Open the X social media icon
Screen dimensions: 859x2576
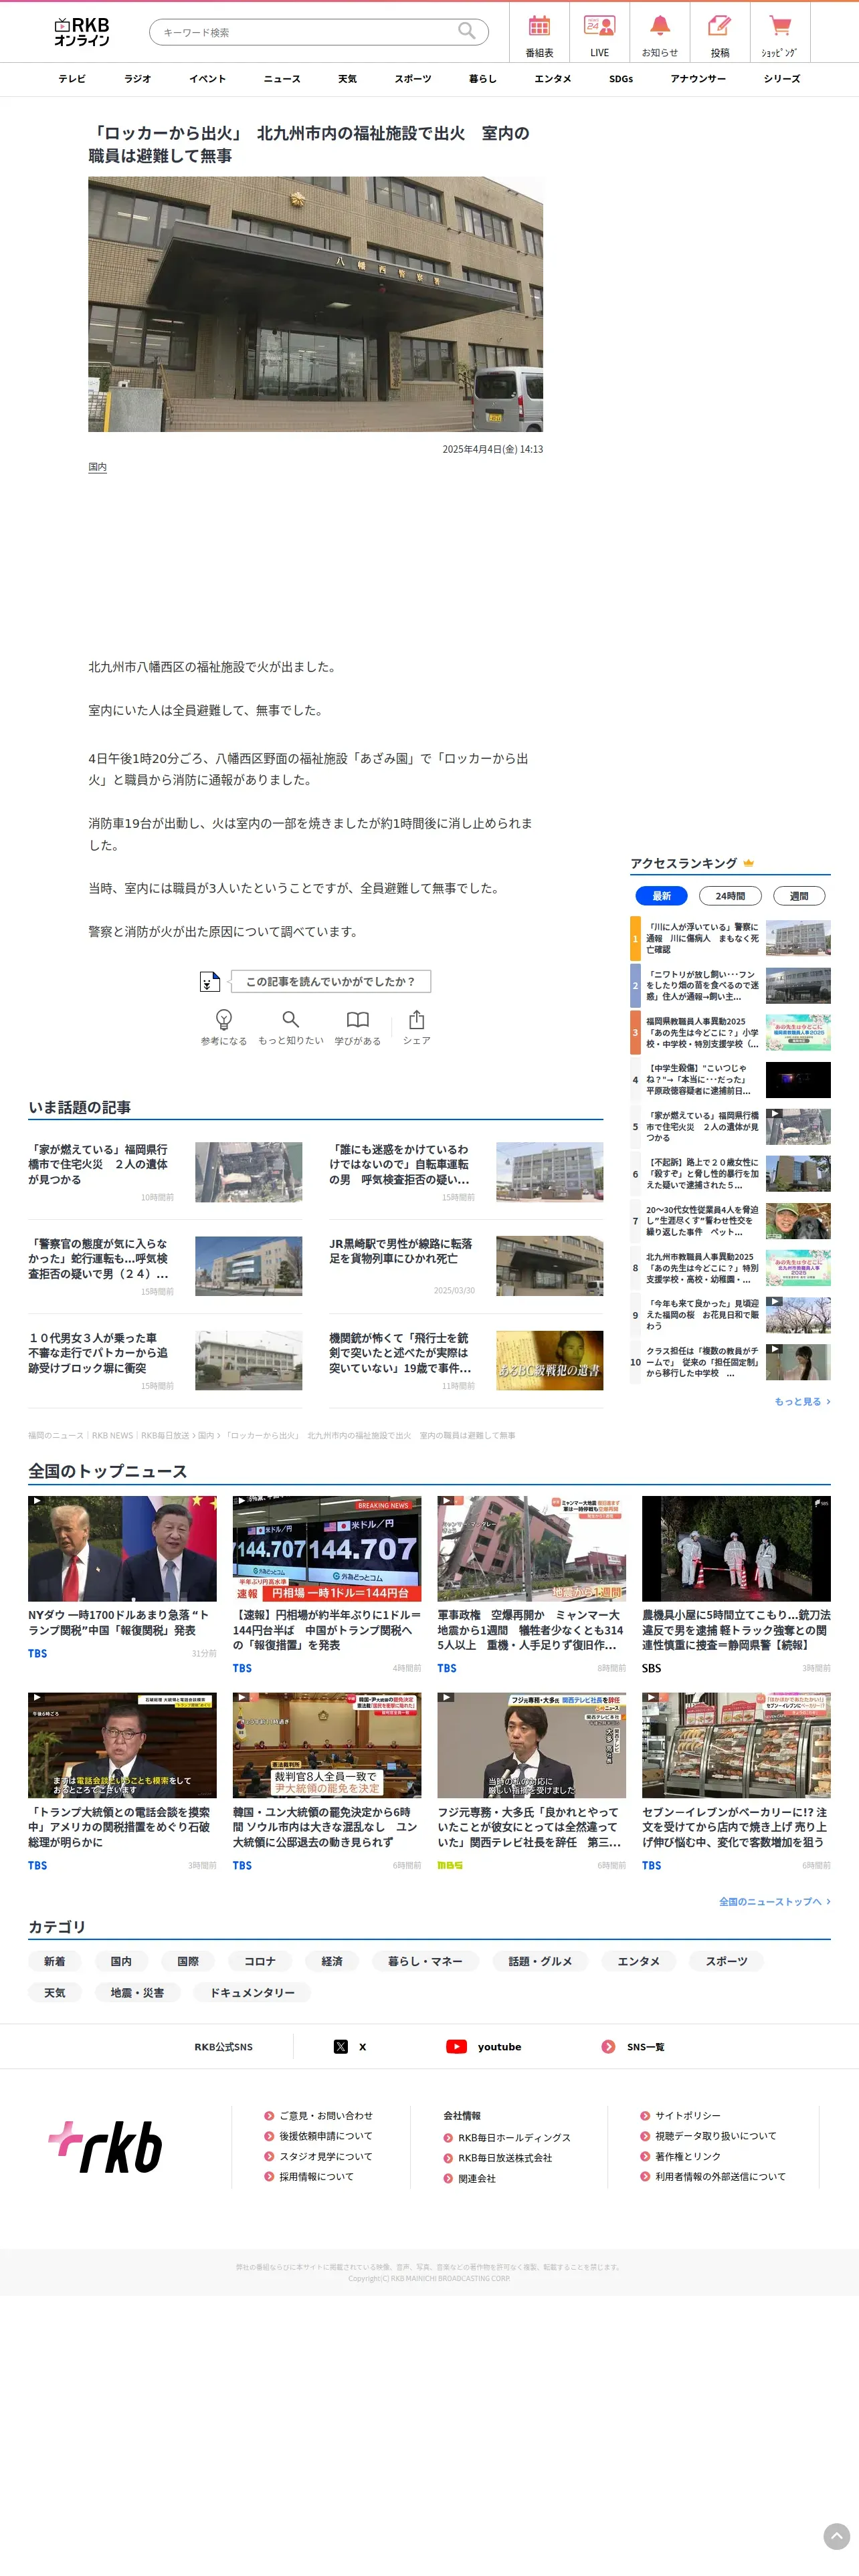point(341,2046)
